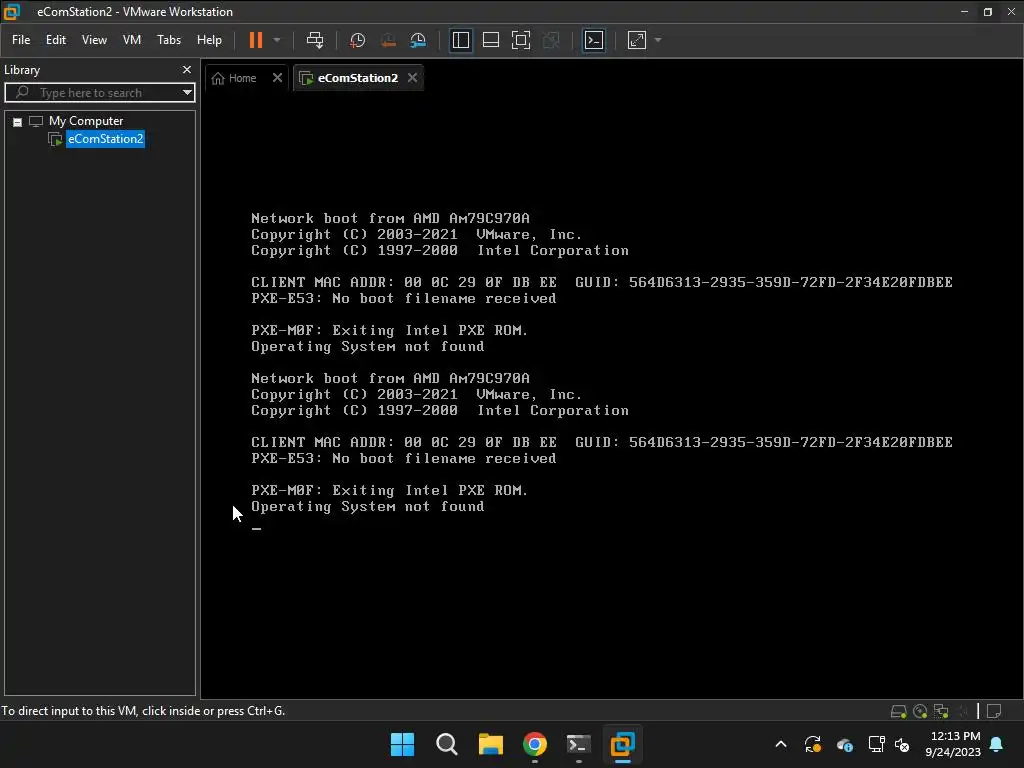Viewport: 1024px width, 768px height.
Task: Click inside the VM console screen
Action: click(611, 395)
